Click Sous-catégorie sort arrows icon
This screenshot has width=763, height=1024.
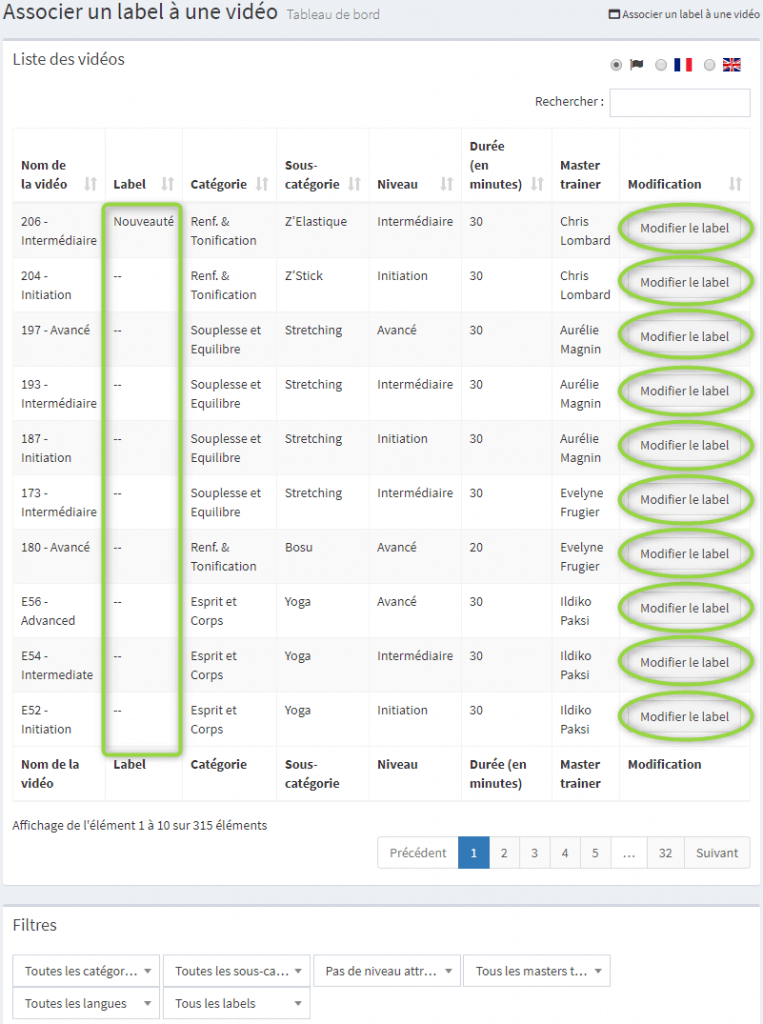coord(355,184)
